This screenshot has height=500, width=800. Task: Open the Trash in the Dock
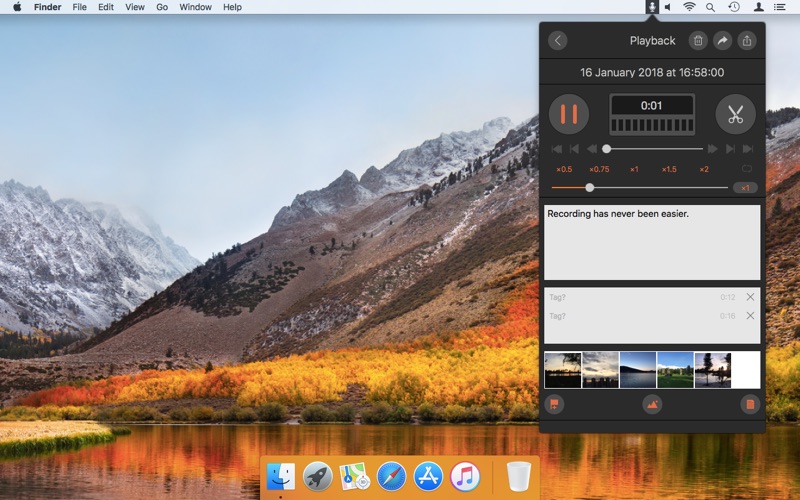[x=519, y=477]
